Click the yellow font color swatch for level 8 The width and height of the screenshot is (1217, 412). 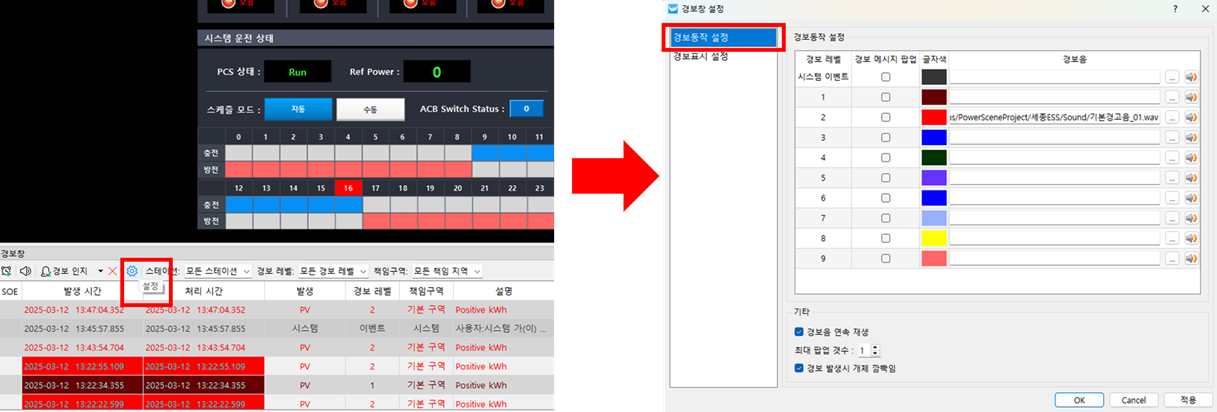coord(933,238)
